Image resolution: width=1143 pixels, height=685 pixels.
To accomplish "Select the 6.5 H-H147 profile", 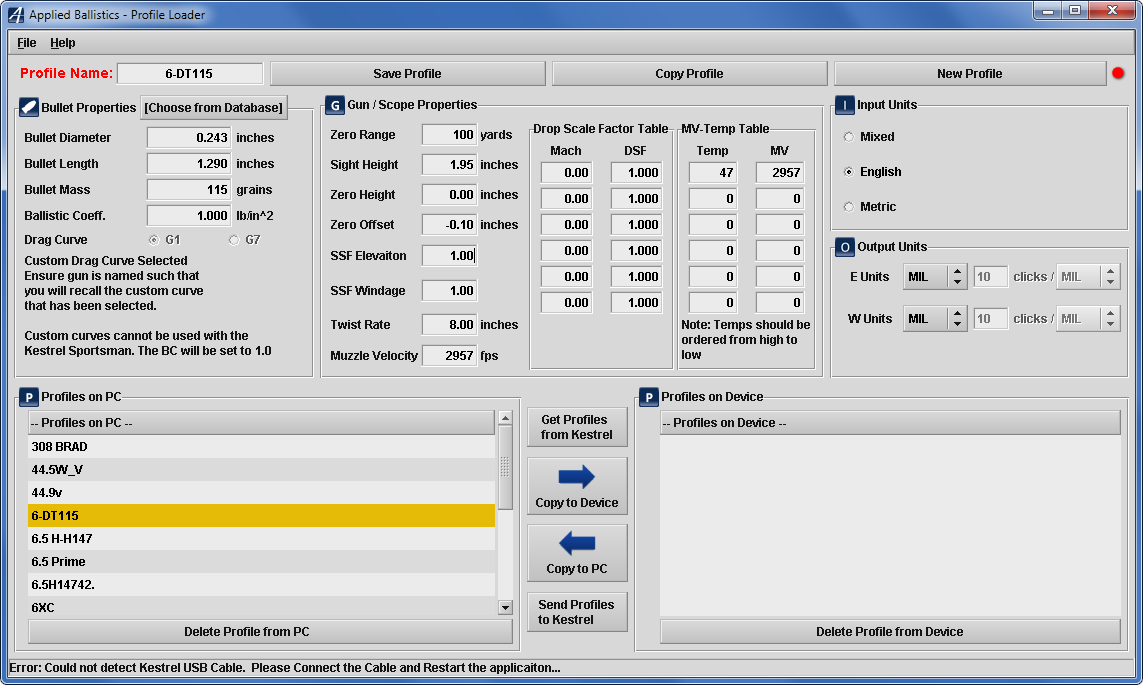I will [262, 539].
